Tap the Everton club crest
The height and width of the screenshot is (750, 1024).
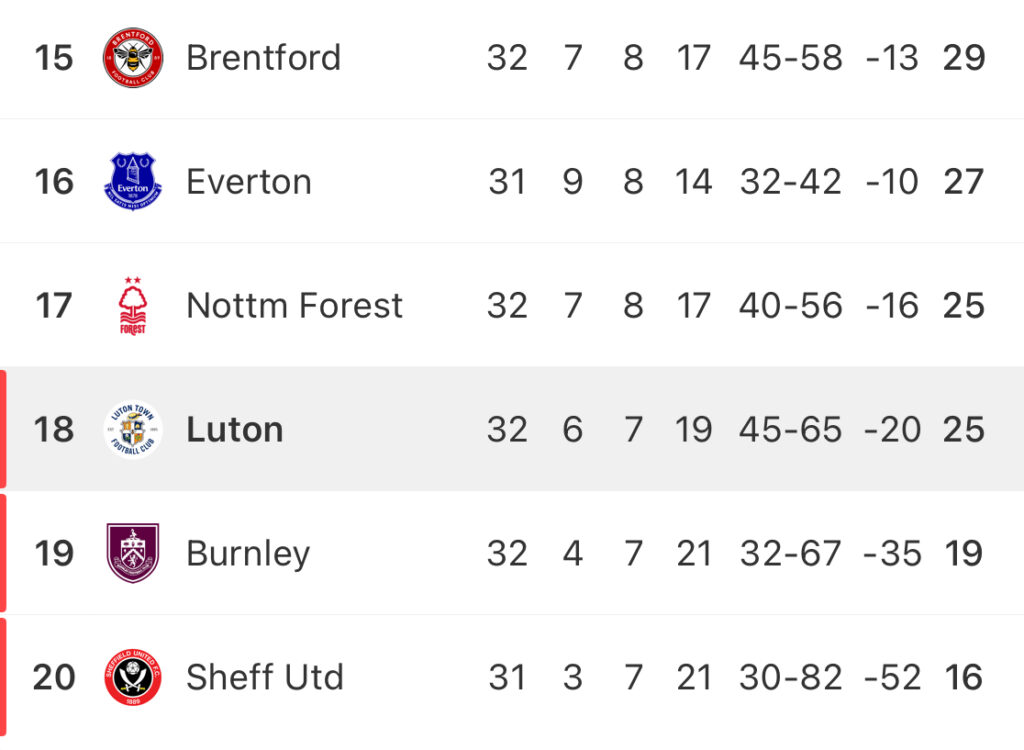pos(133,182)
